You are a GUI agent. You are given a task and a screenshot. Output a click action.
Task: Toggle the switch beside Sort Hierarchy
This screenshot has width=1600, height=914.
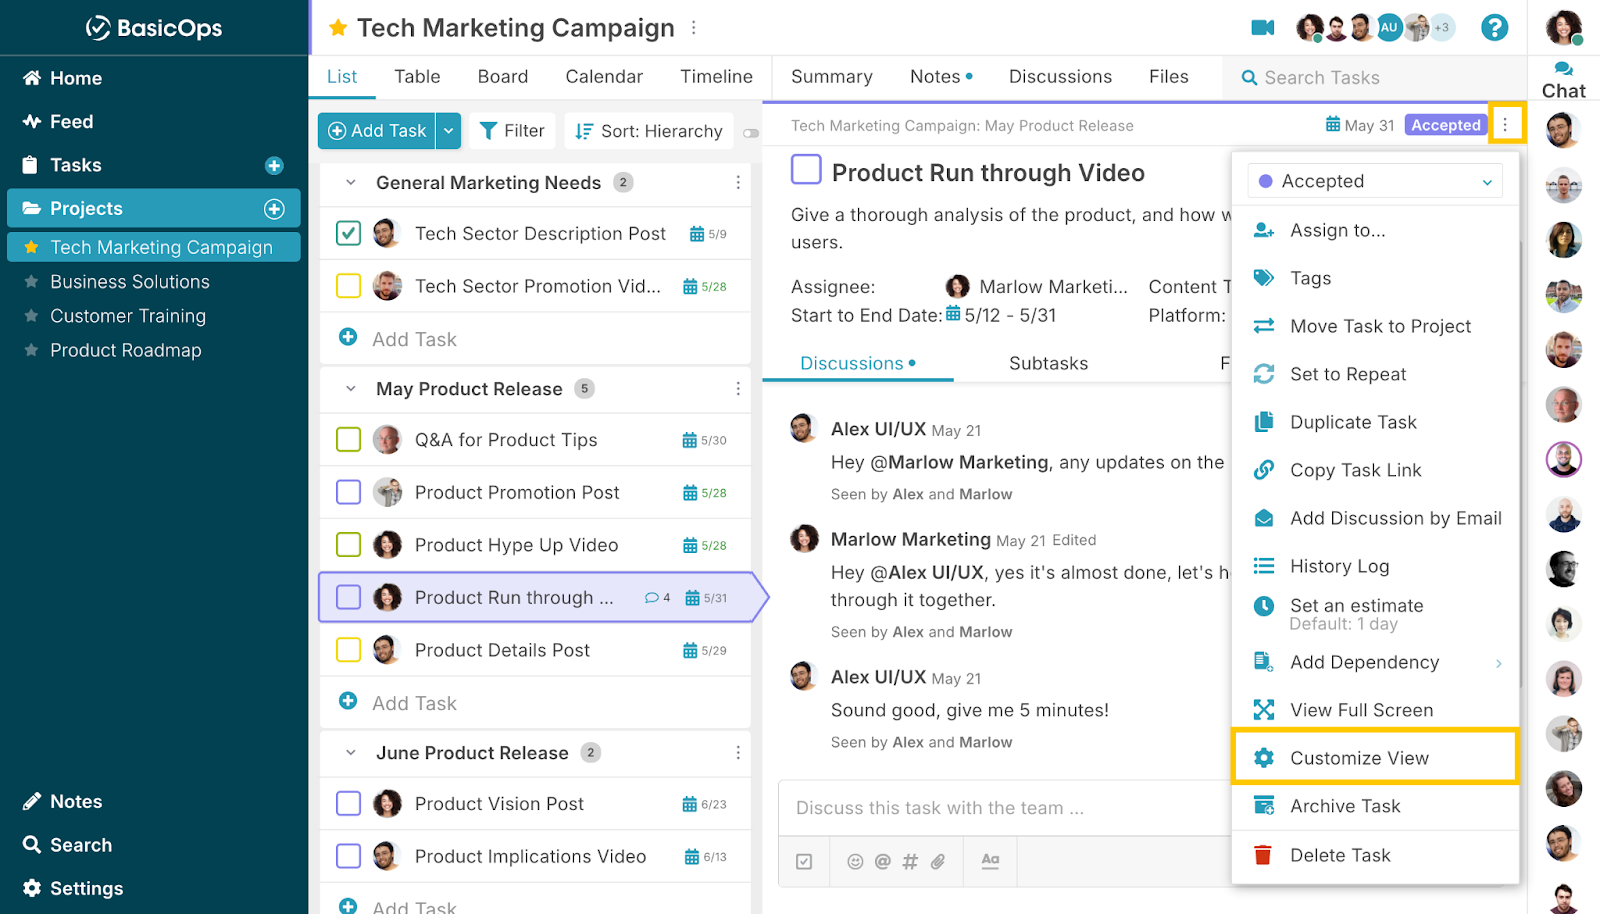pyautogui.click(x=751, y=133)
